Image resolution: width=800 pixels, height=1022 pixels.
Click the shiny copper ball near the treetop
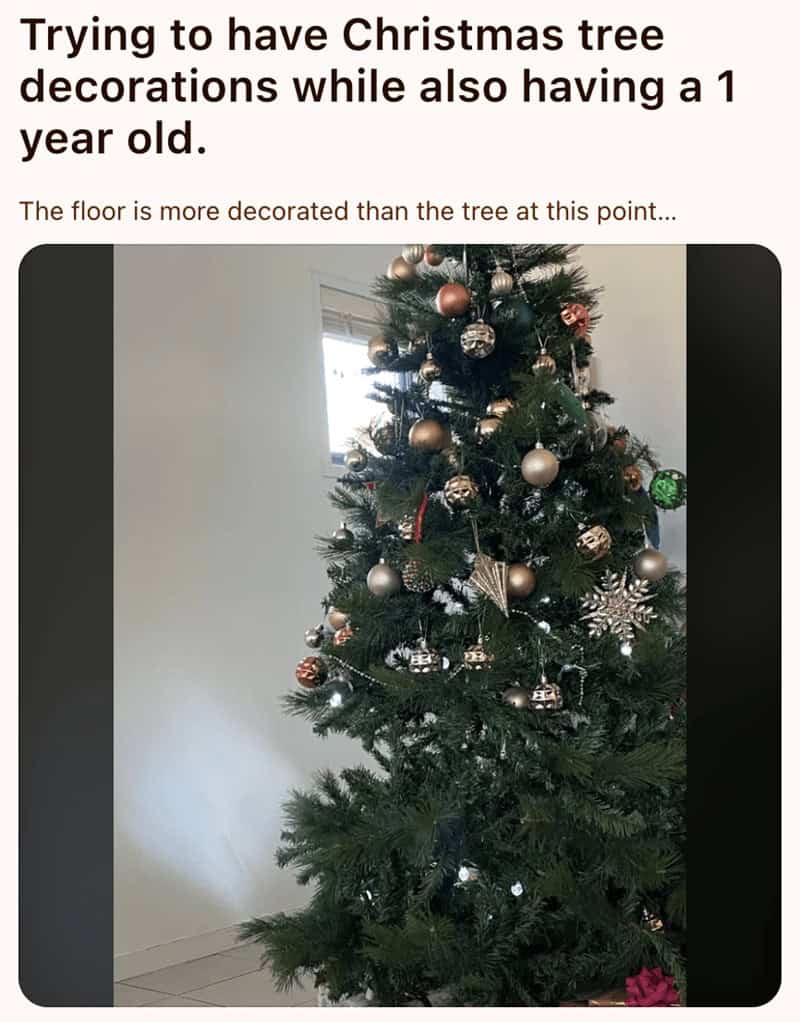tap(452, 299)
